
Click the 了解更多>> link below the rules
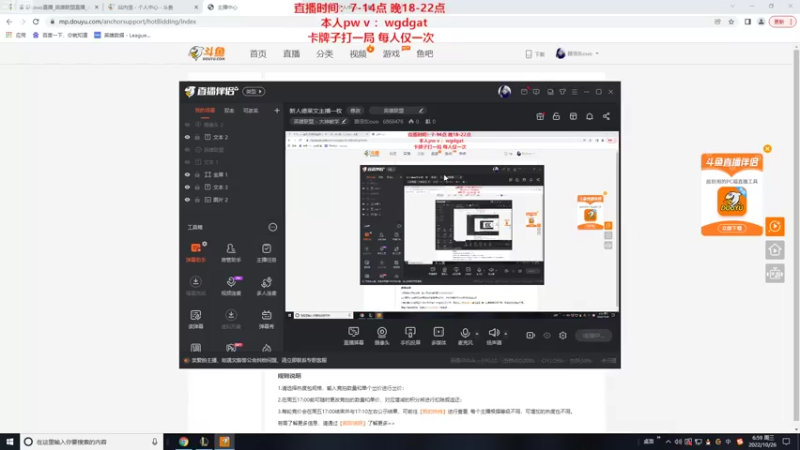pyautogui.click(x=381, y=423)
